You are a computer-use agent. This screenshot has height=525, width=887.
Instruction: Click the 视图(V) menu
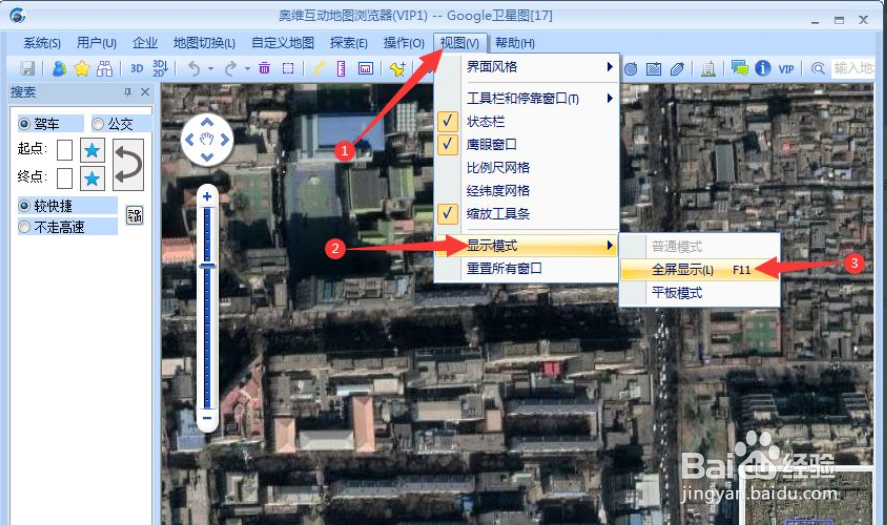[x=459, y=43]
